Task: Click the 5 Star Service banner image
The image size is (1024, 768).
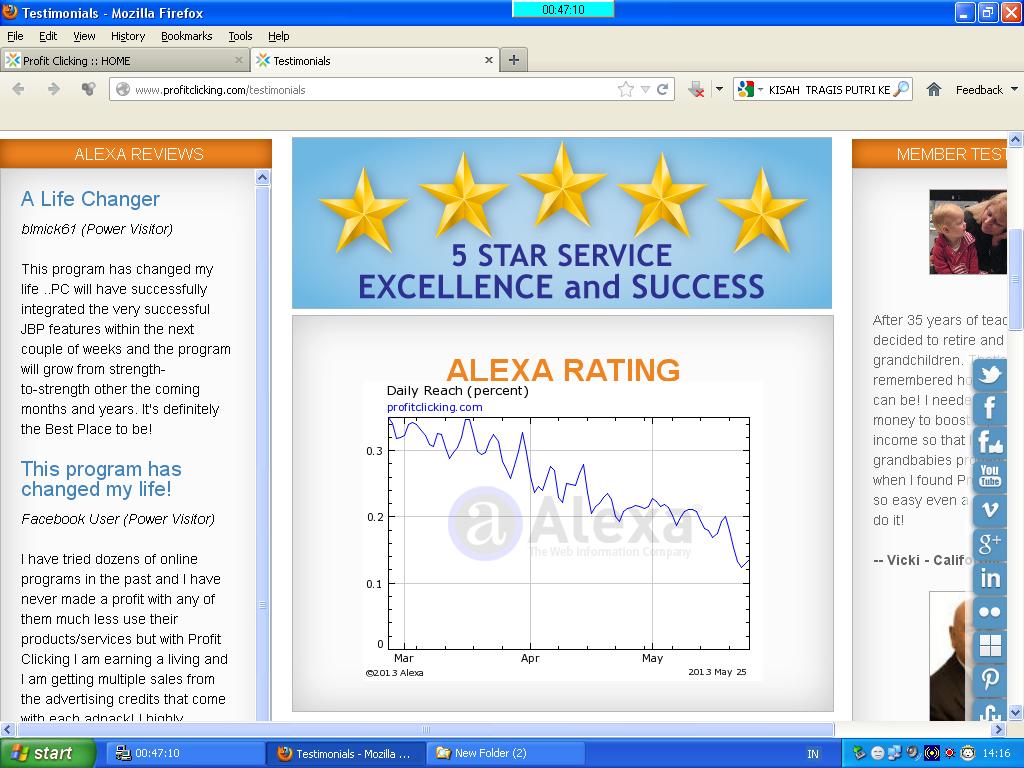Action: 562,223
